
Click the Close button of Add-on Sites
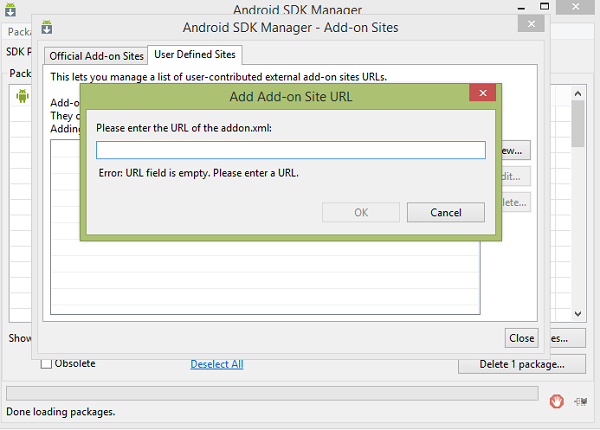[x=521, y=338]
